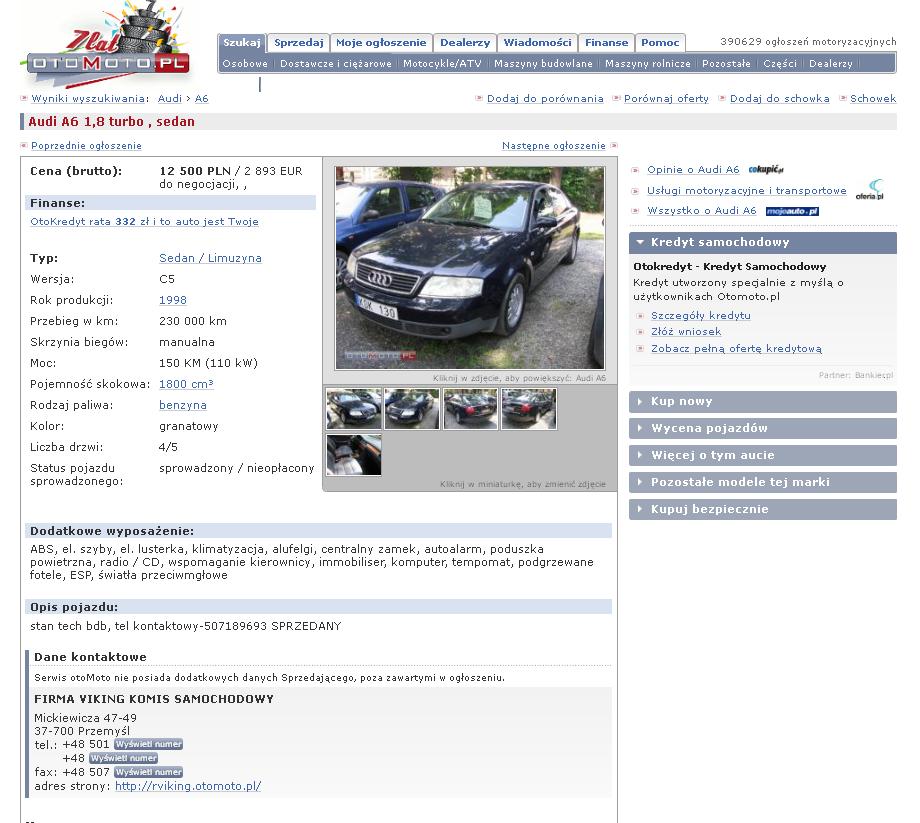Screen dimensions: 920x823
Task: Select the second thumbnail in top row
Action: pyautogui.click(x=412, y=409)
